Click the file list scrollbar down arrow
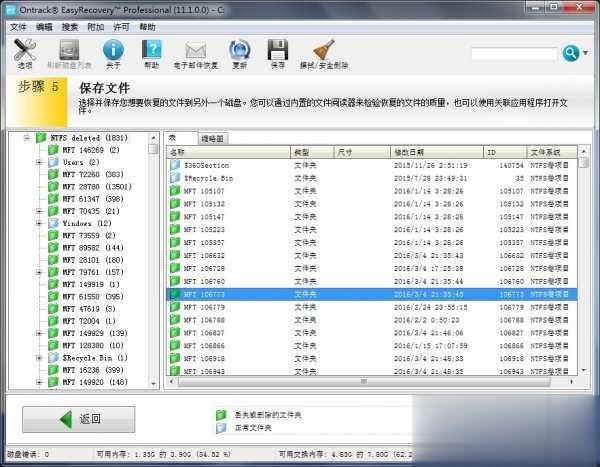Screen dimensions: 600x467 click(584, 370)
